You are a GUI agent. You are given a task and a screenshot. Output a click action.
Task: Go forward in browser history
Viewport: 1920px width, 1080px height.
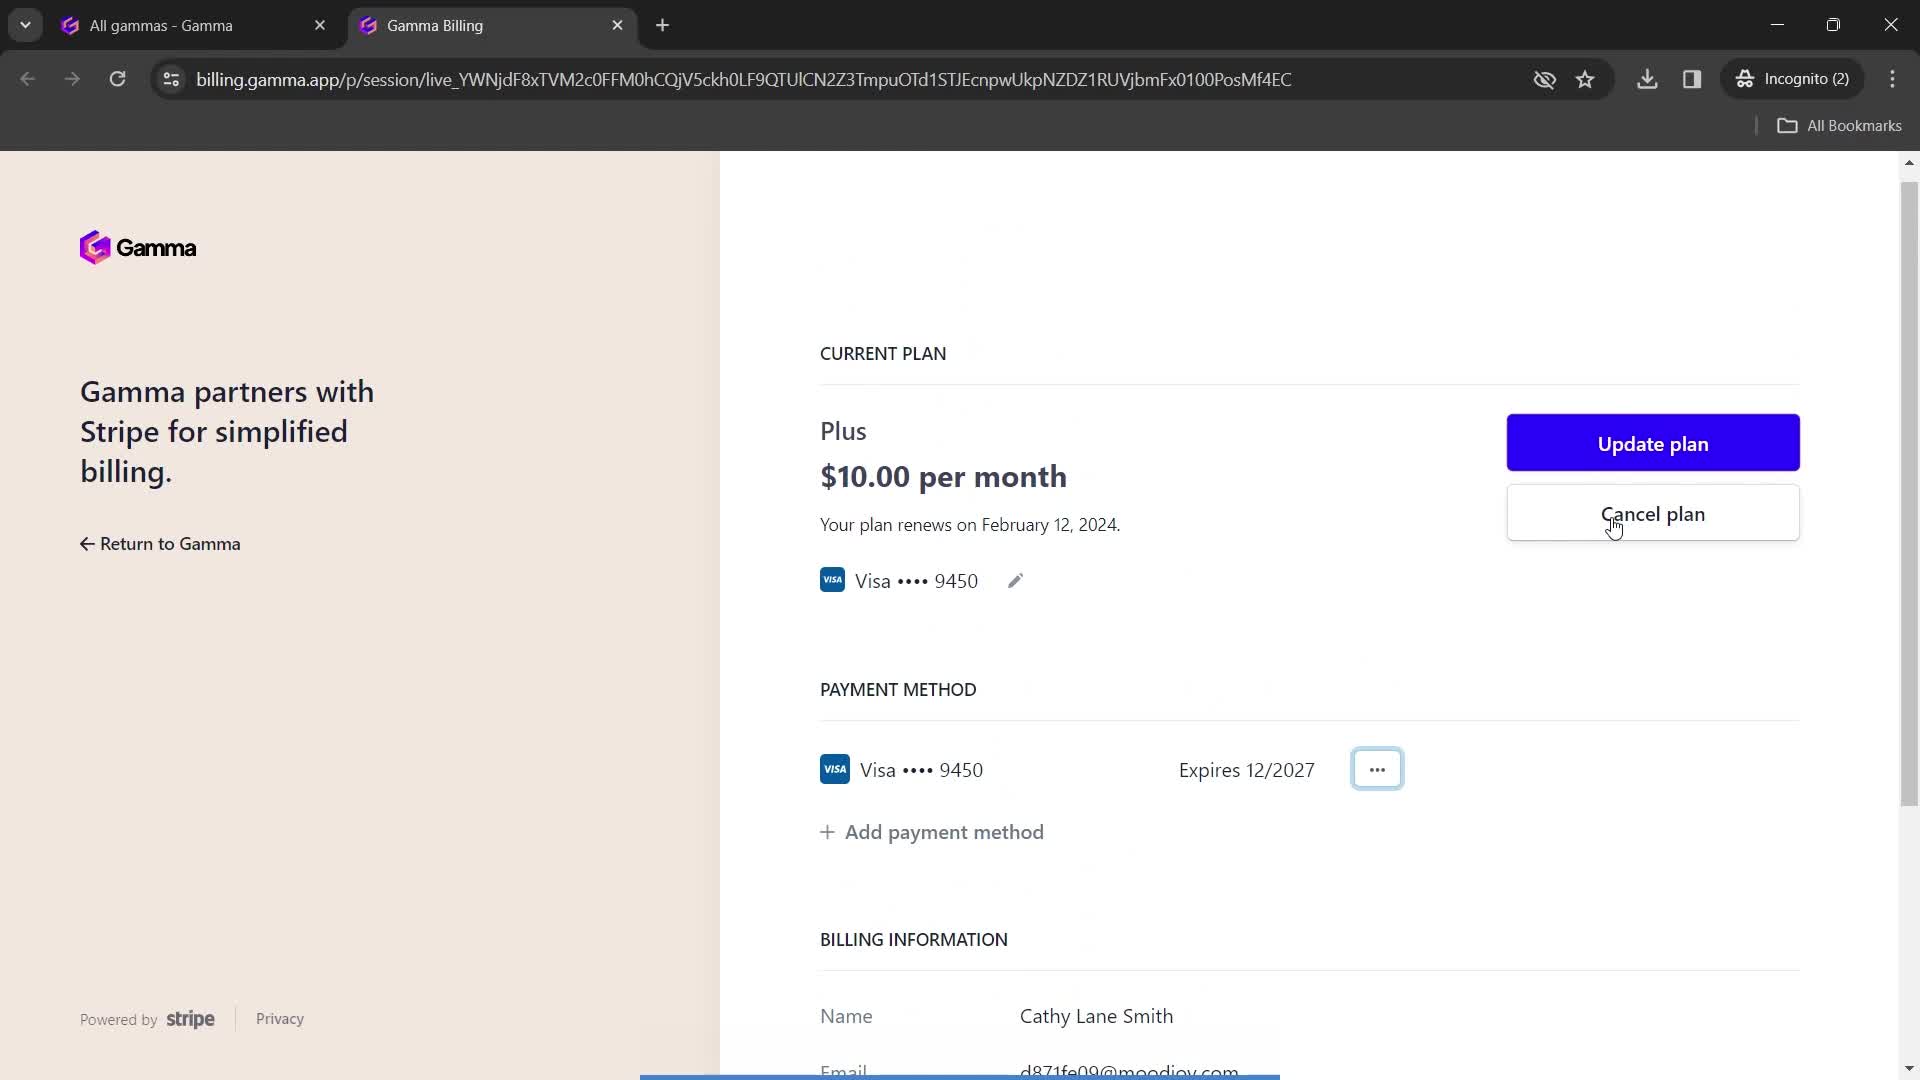point(72,79)
